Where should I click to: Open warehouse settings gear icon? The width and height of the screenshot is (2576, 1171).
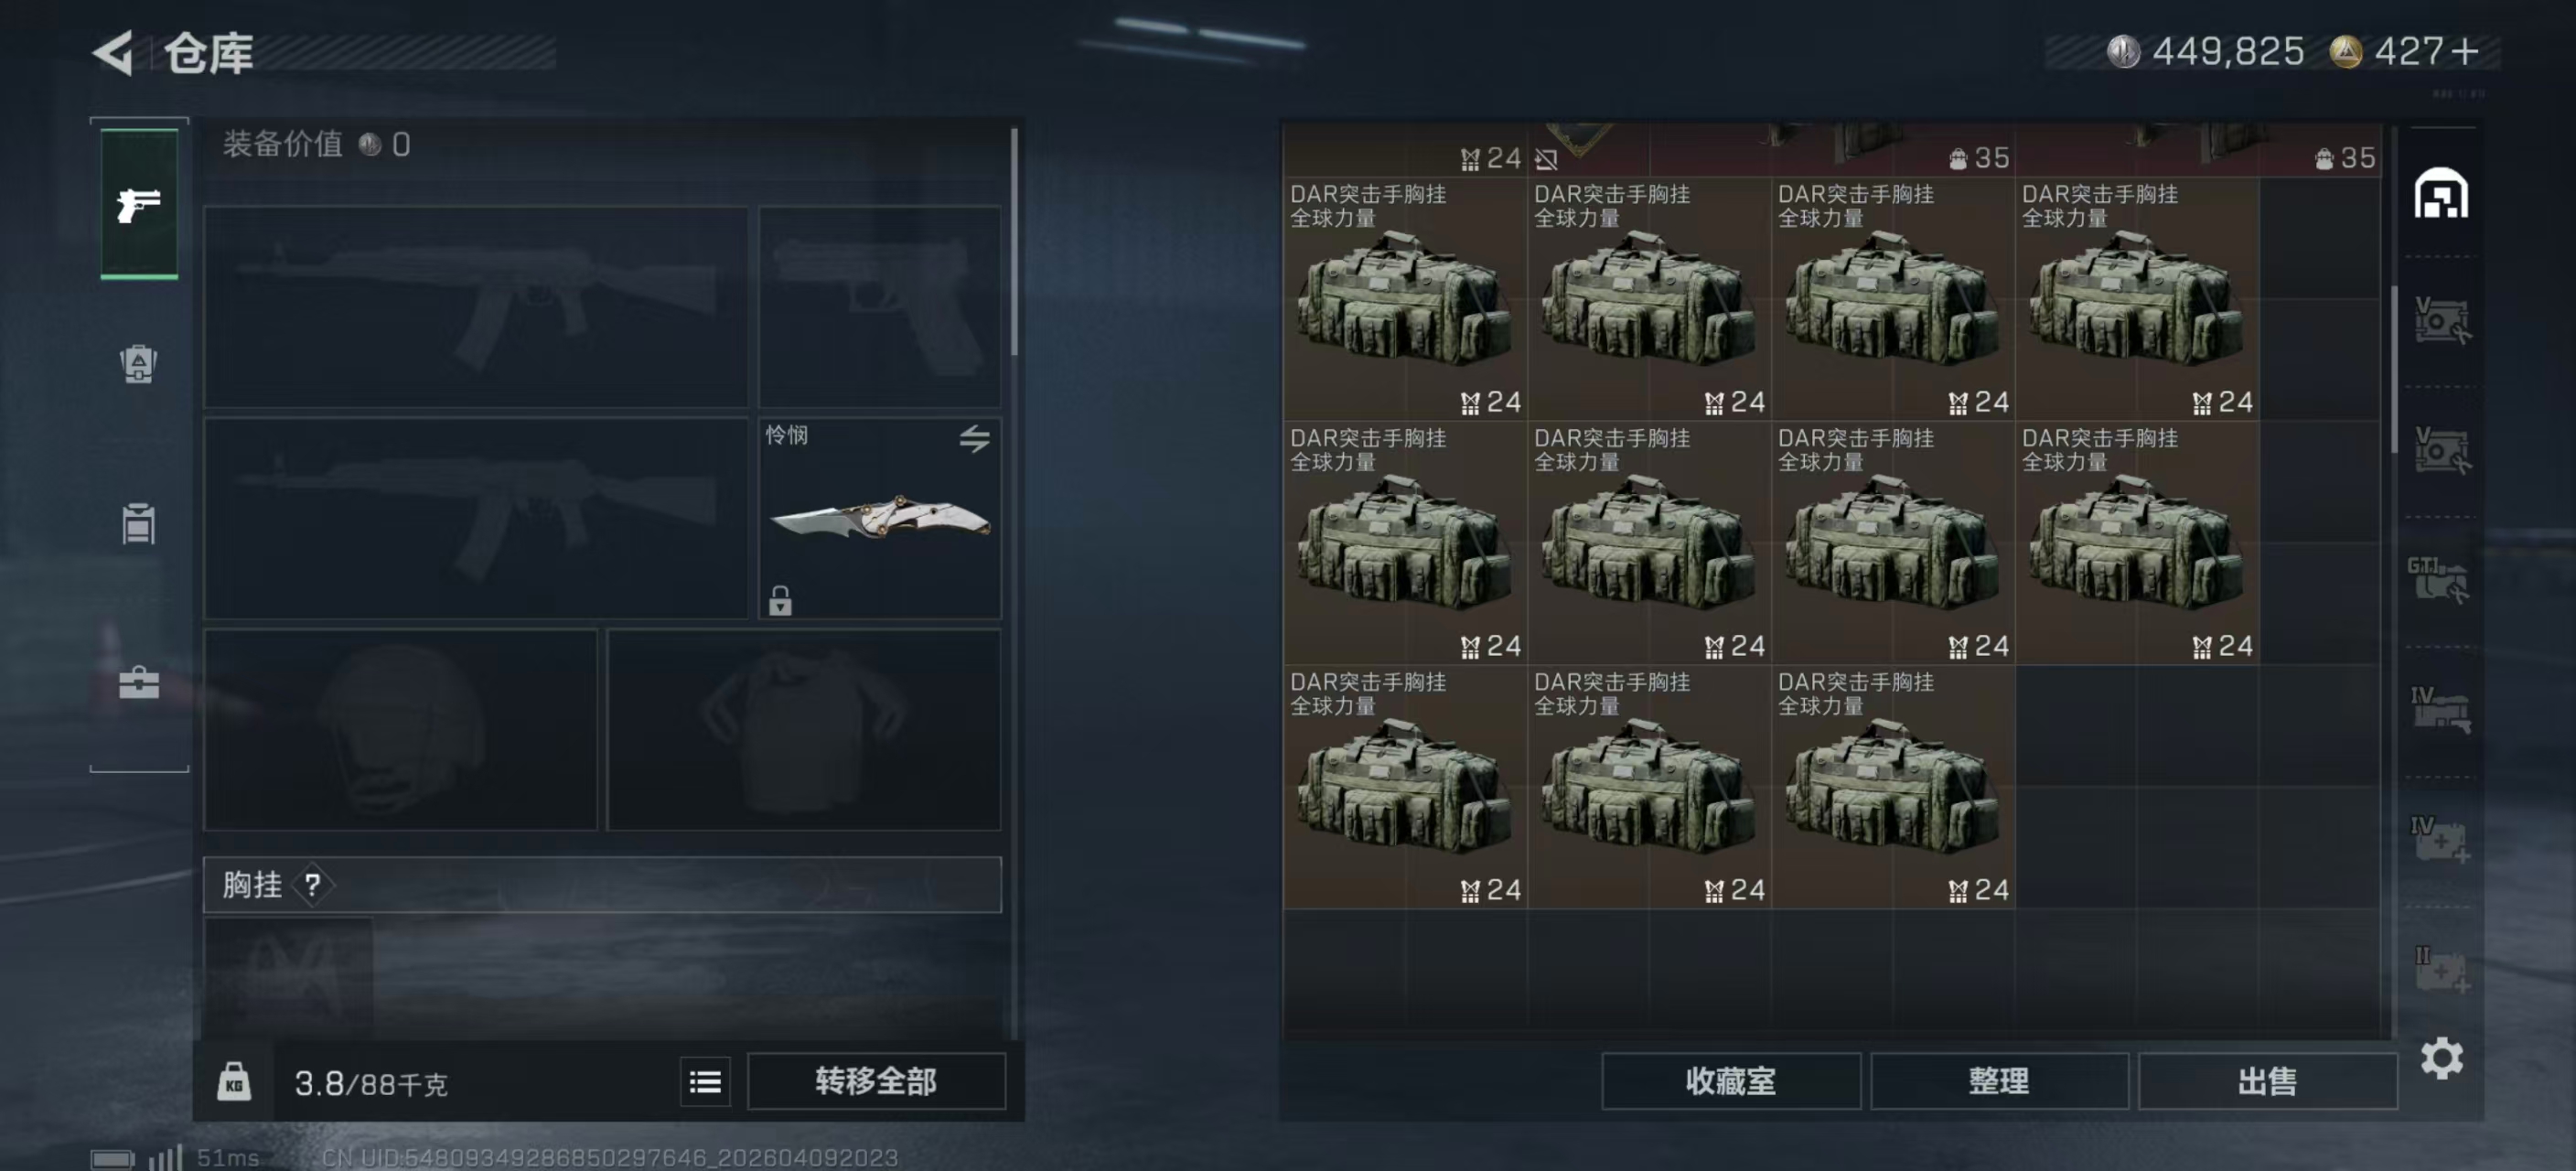2441,1057
